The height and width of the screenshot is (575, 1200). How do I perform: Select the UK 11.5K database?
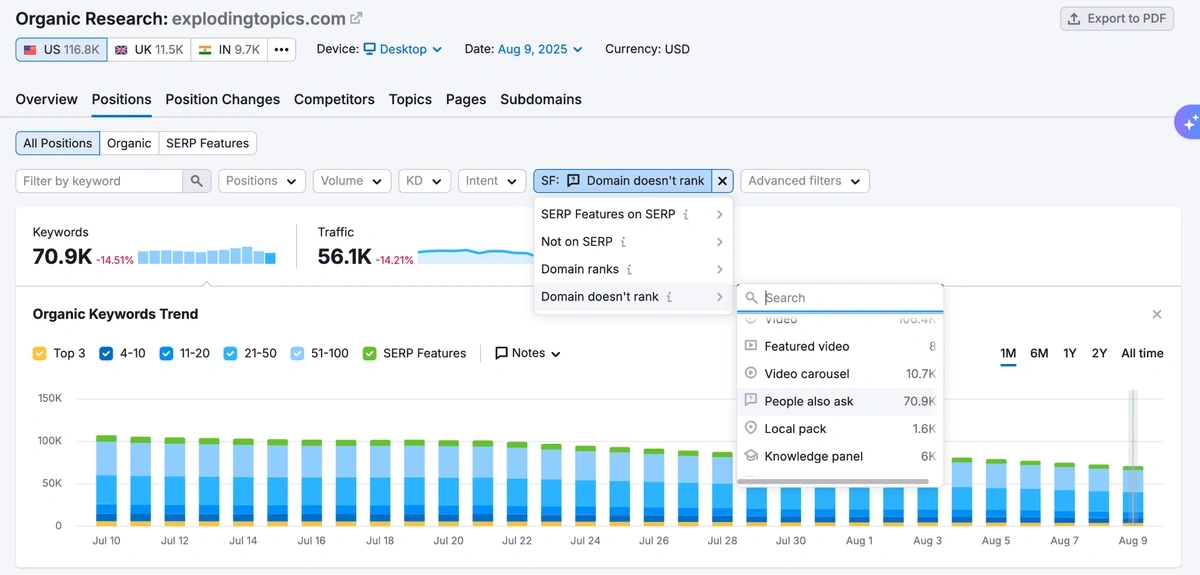click(147, 50)
